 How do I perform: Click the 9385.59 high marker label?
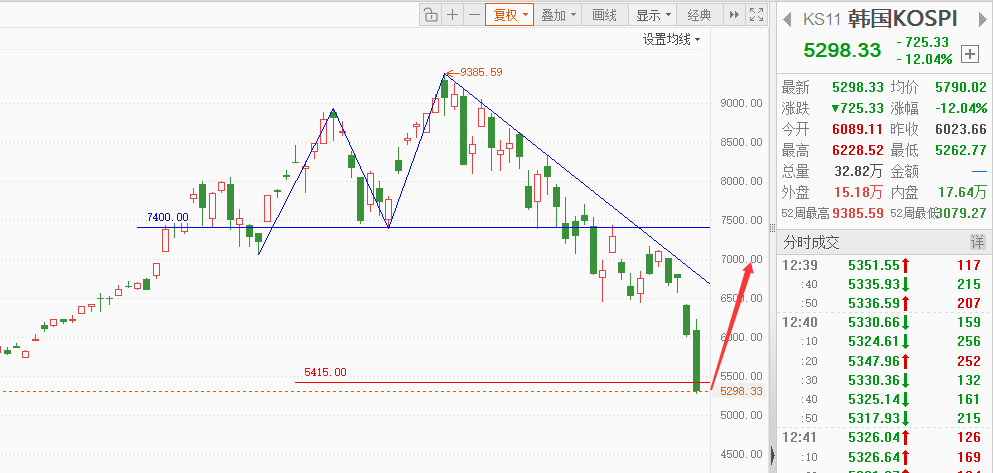click(x=481, y=72)
